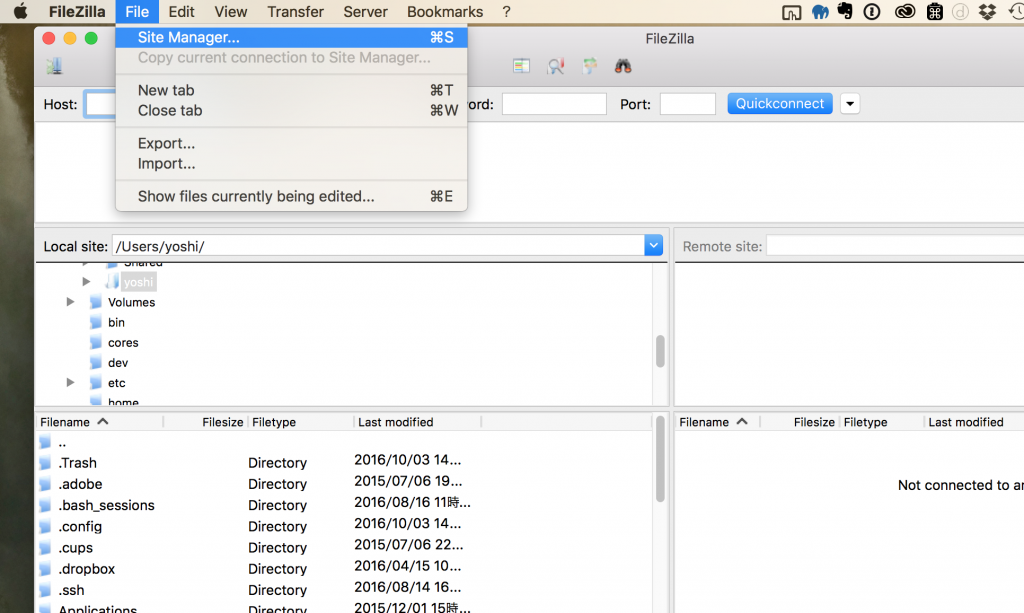Sort remote files by Filename column
1024x613 pixels.
tap(717, 422)
